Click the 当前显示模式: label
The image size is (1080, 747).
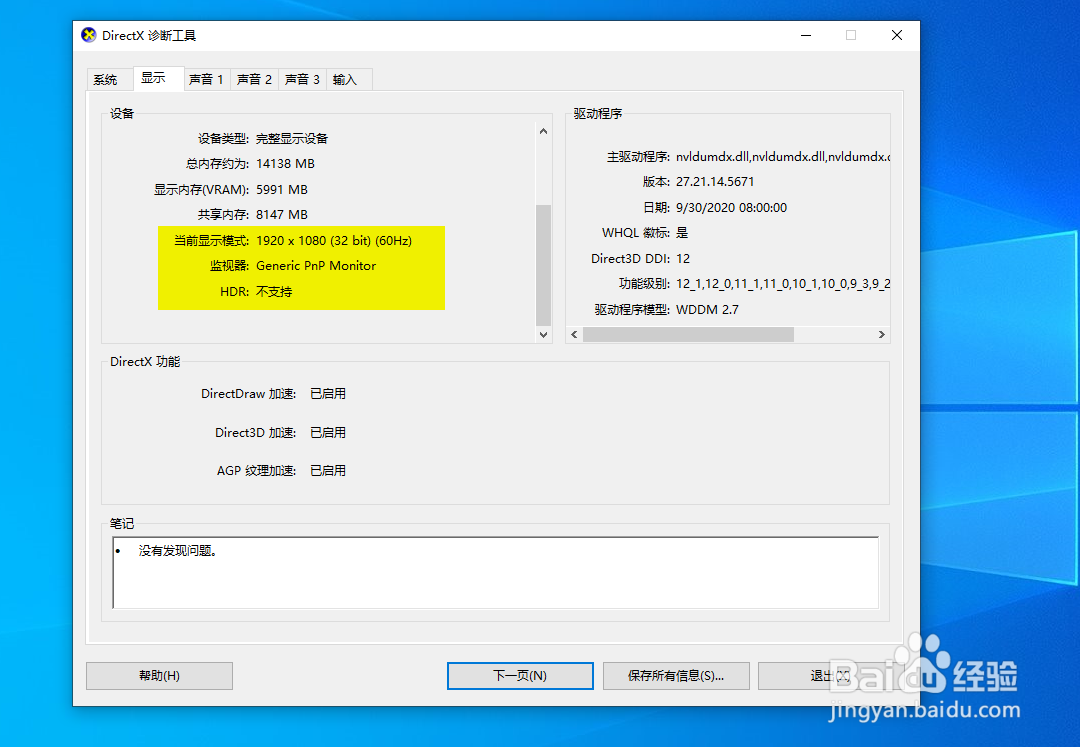[211, 241]
